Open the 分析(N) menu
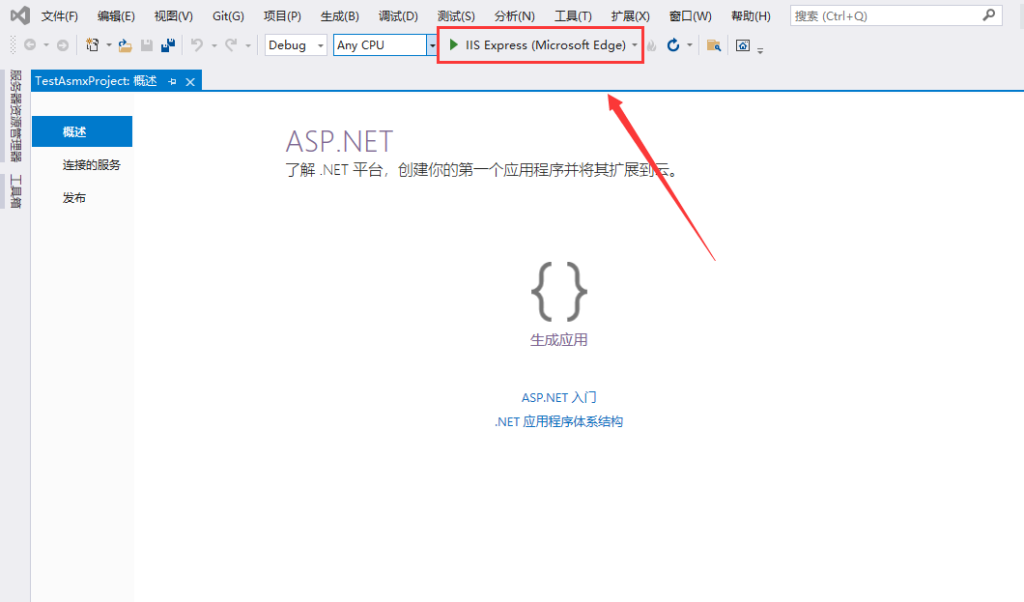This screenshot has height=602, width=1024. (515, 16)
